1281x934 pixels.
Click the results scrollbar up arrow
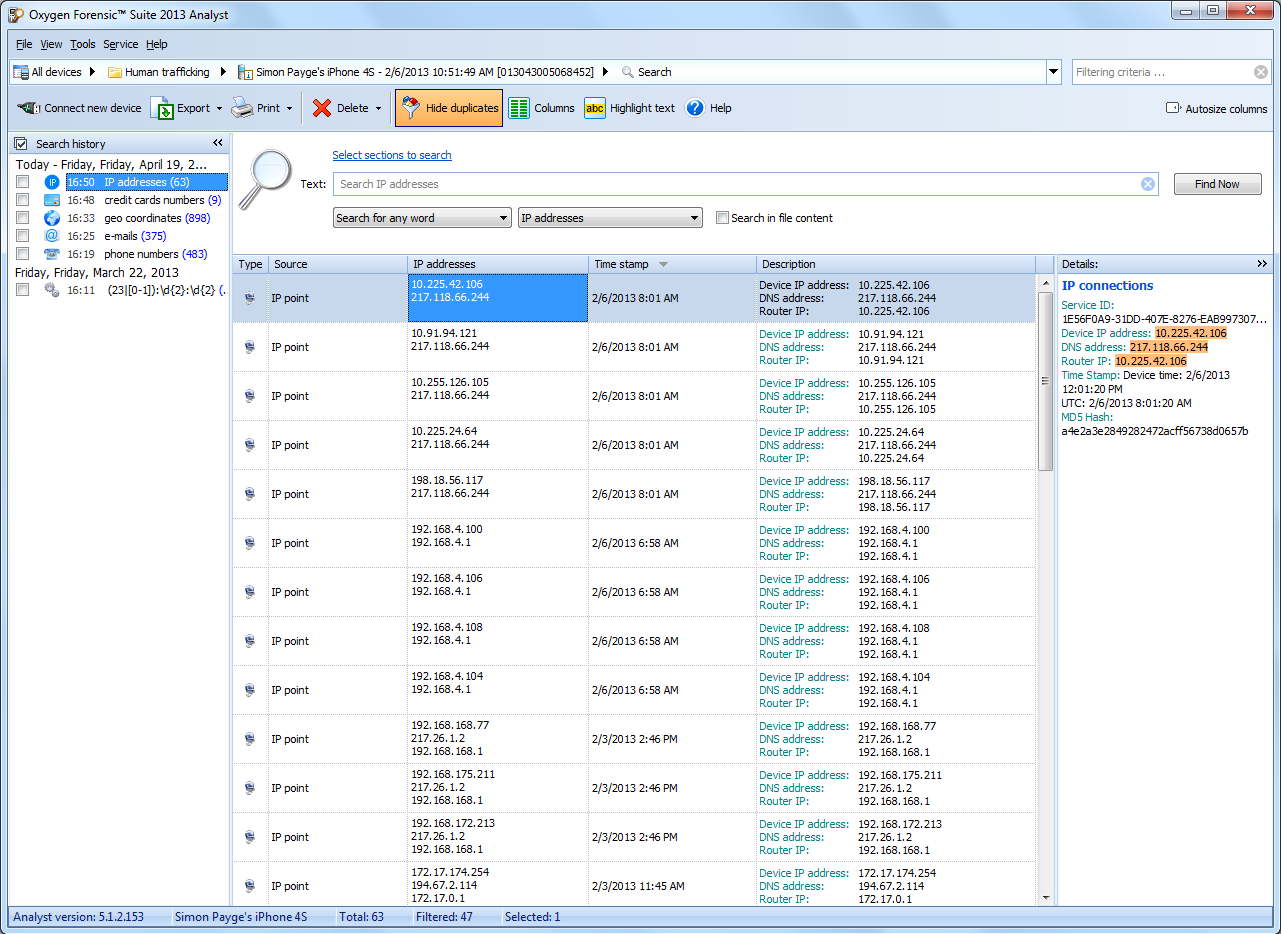[1046, 281]
